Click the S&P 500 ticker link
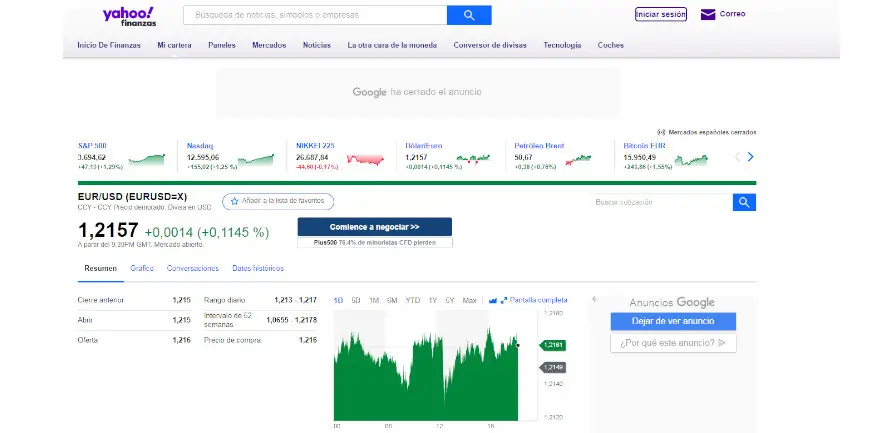This screenshot has width=890, height=433. tap(92, 146)
